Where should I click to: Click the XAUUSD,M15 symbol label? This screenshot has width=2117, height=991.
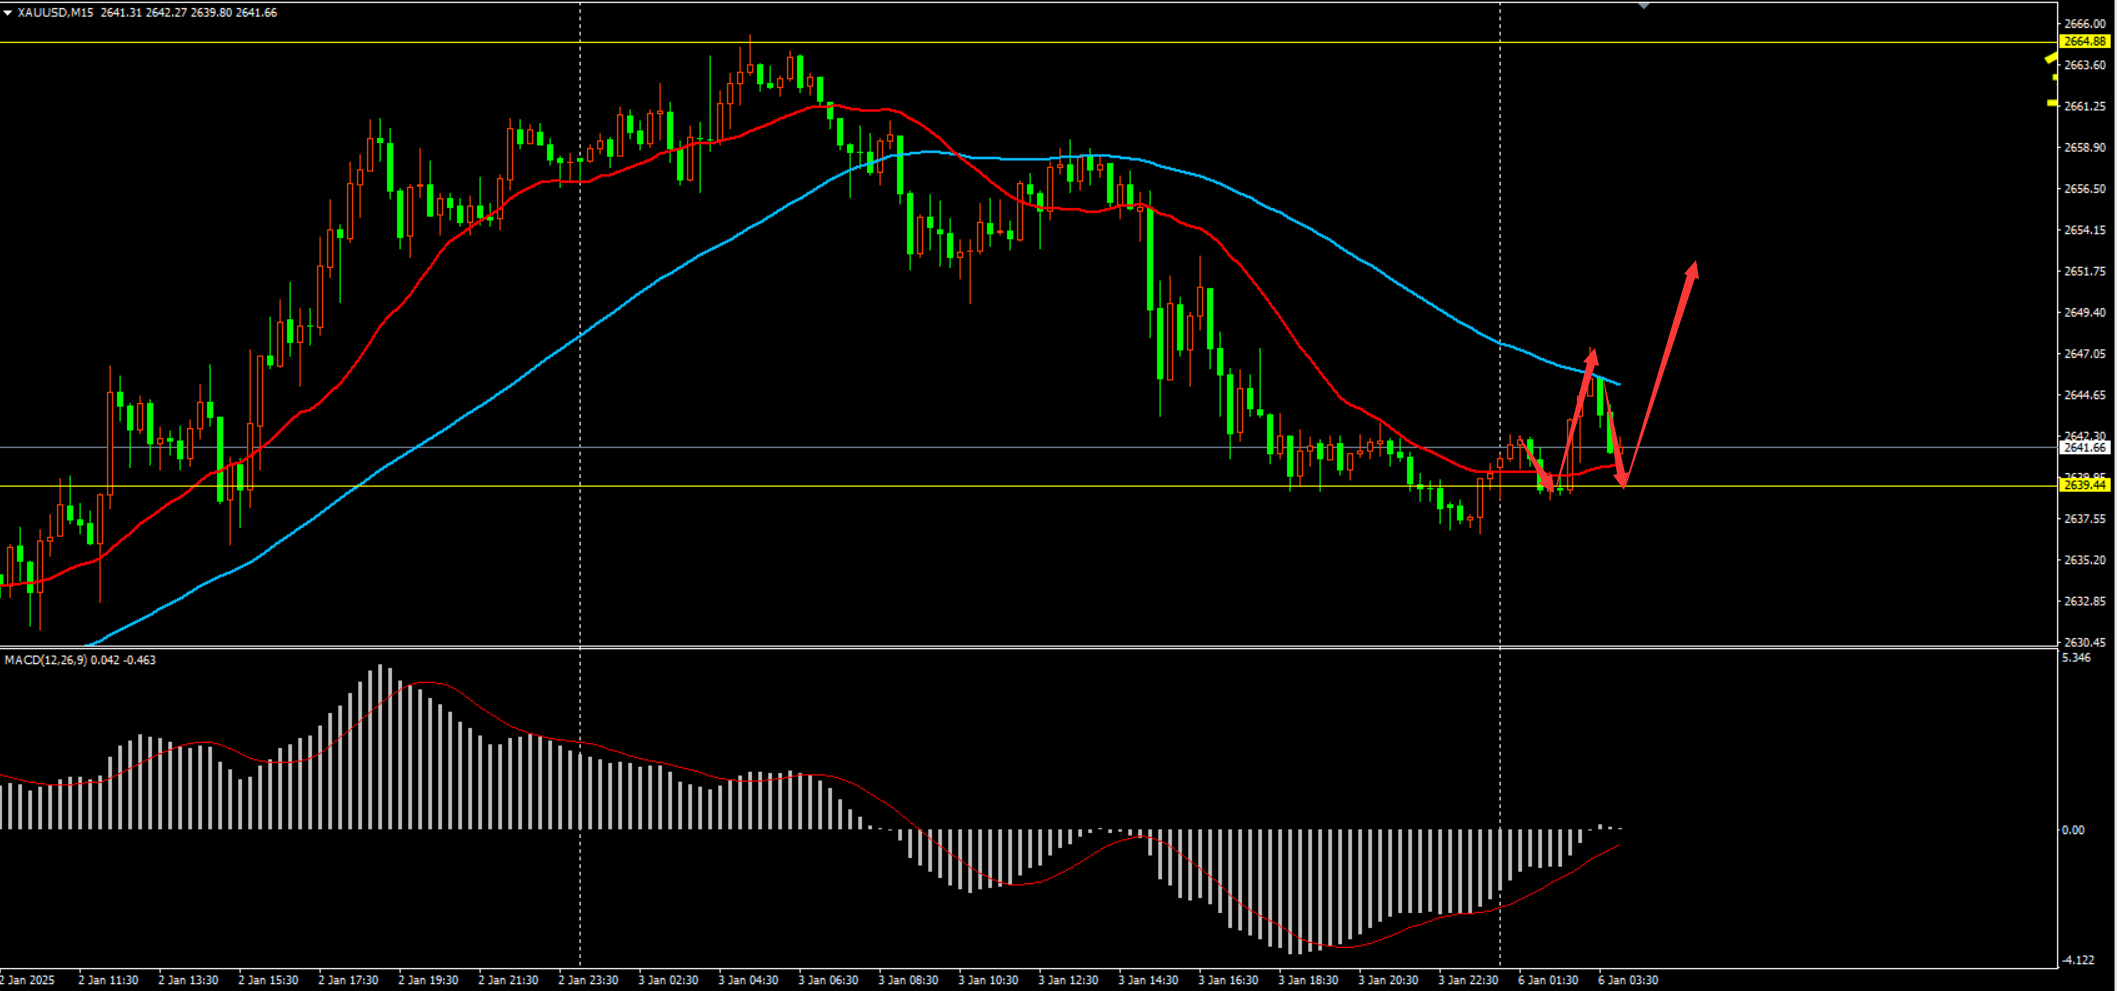coord(55,13)
